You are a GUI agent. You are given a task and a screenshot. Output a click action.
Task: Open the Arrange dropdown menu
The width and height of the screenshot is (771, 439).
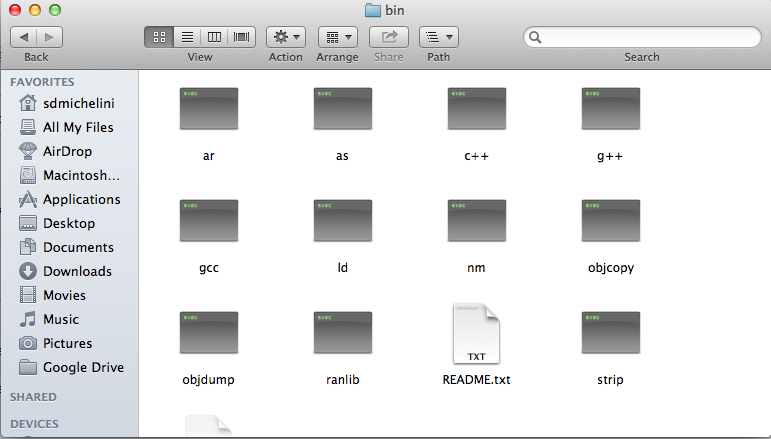pyautogui.click(x=338, y=37)
